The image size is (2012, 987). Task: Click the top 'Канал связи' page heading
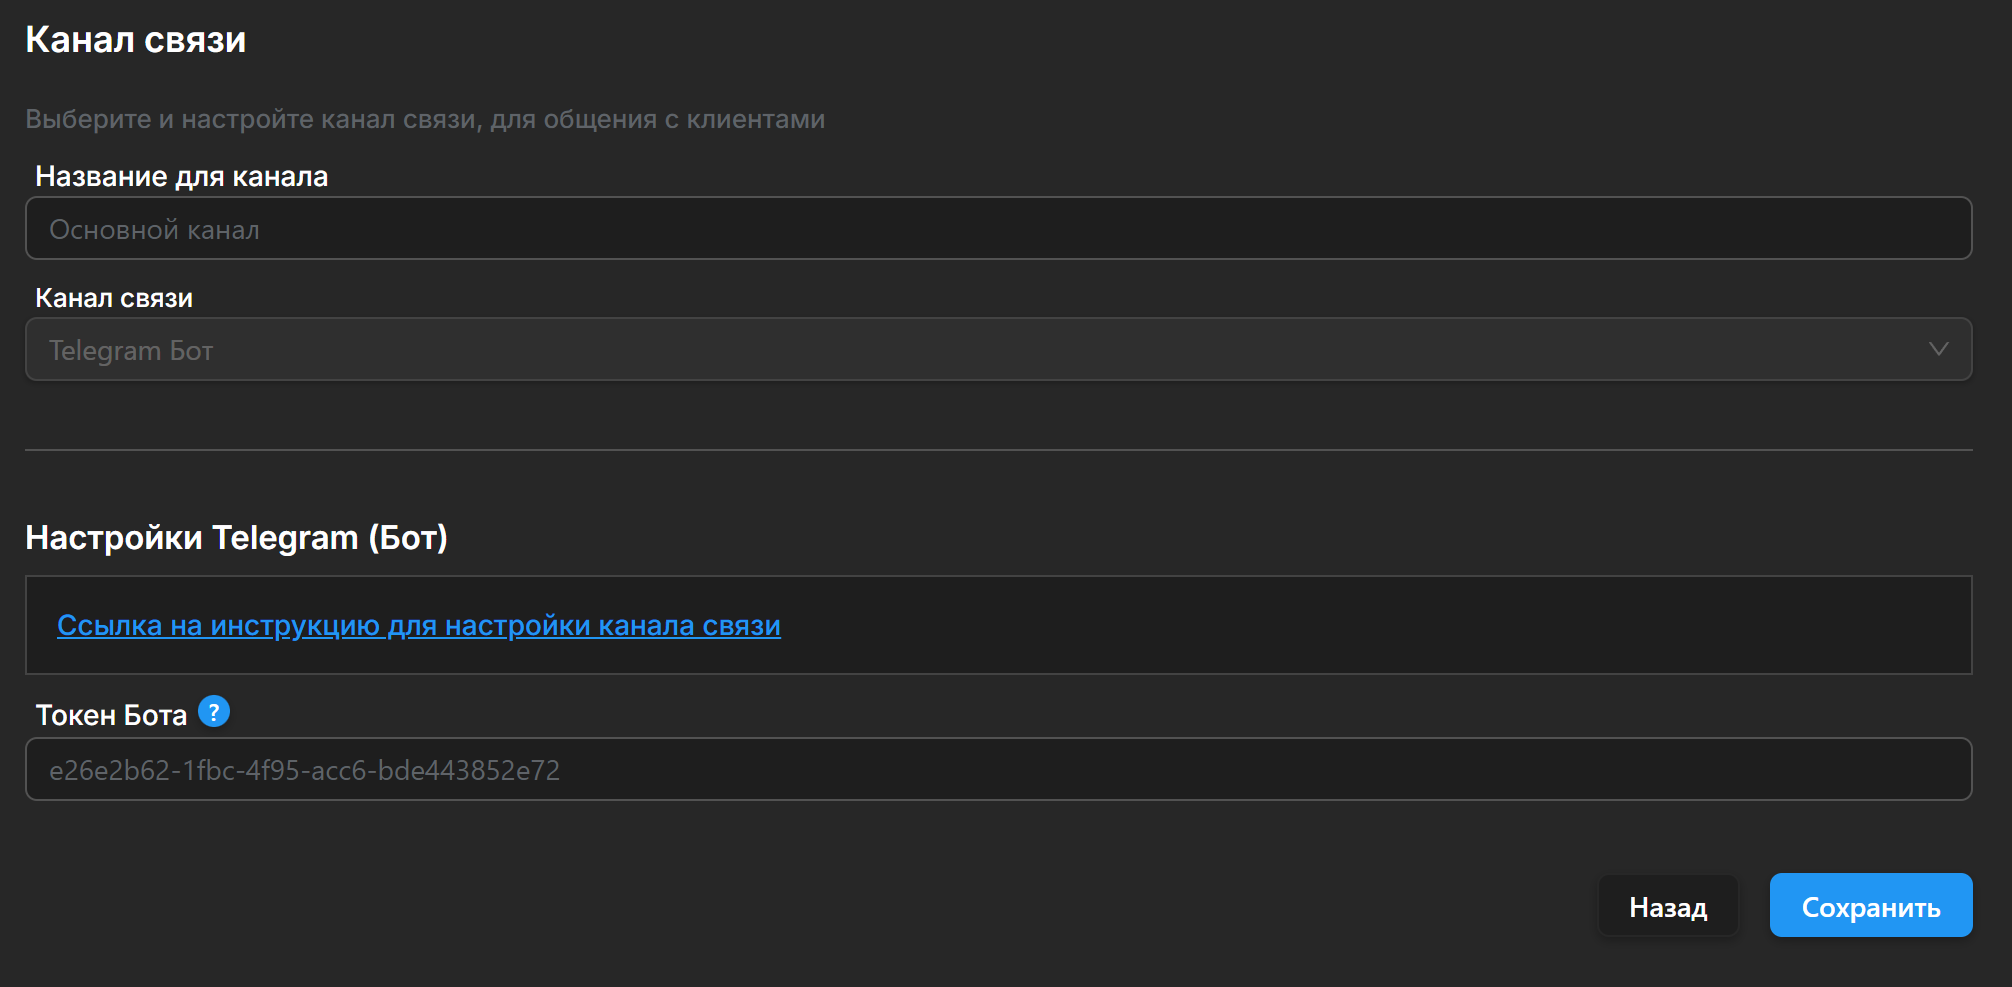pyautogui.click(x=136, y=40)
